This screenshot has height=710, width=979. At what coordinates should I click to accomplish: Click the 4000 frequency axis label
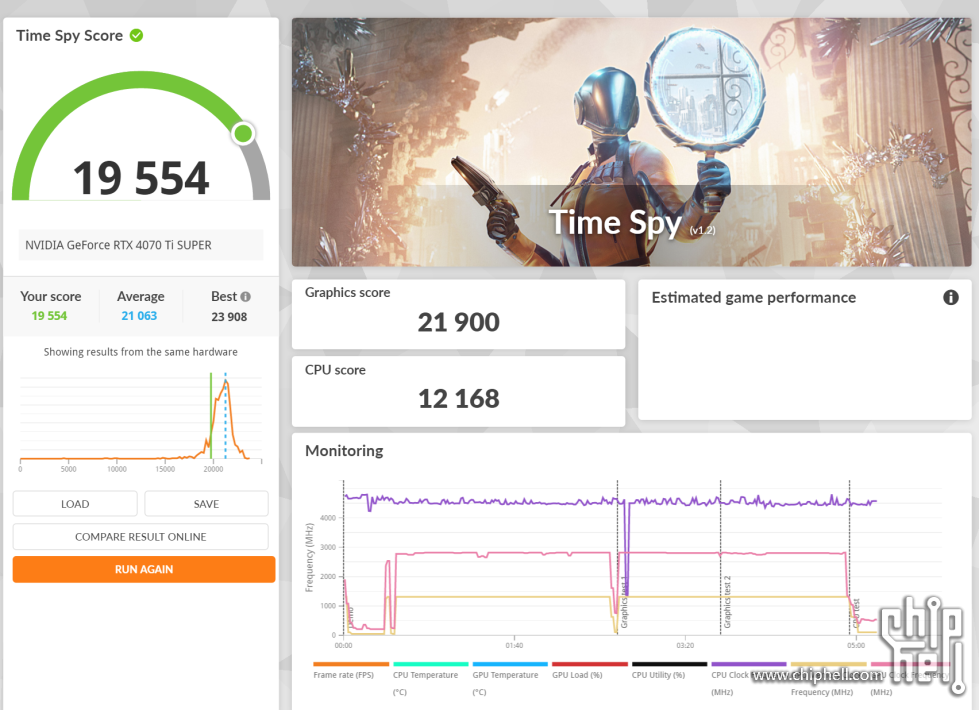pyautogui.click(x=328, y=518)
